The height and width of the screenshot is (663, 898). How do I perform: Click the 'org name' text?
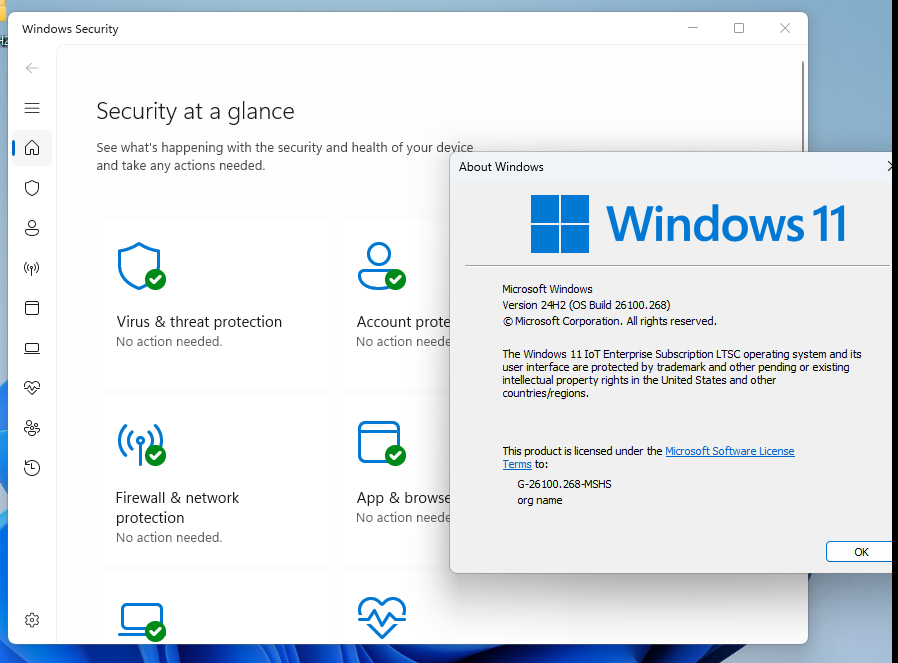(x=539, y=500)
